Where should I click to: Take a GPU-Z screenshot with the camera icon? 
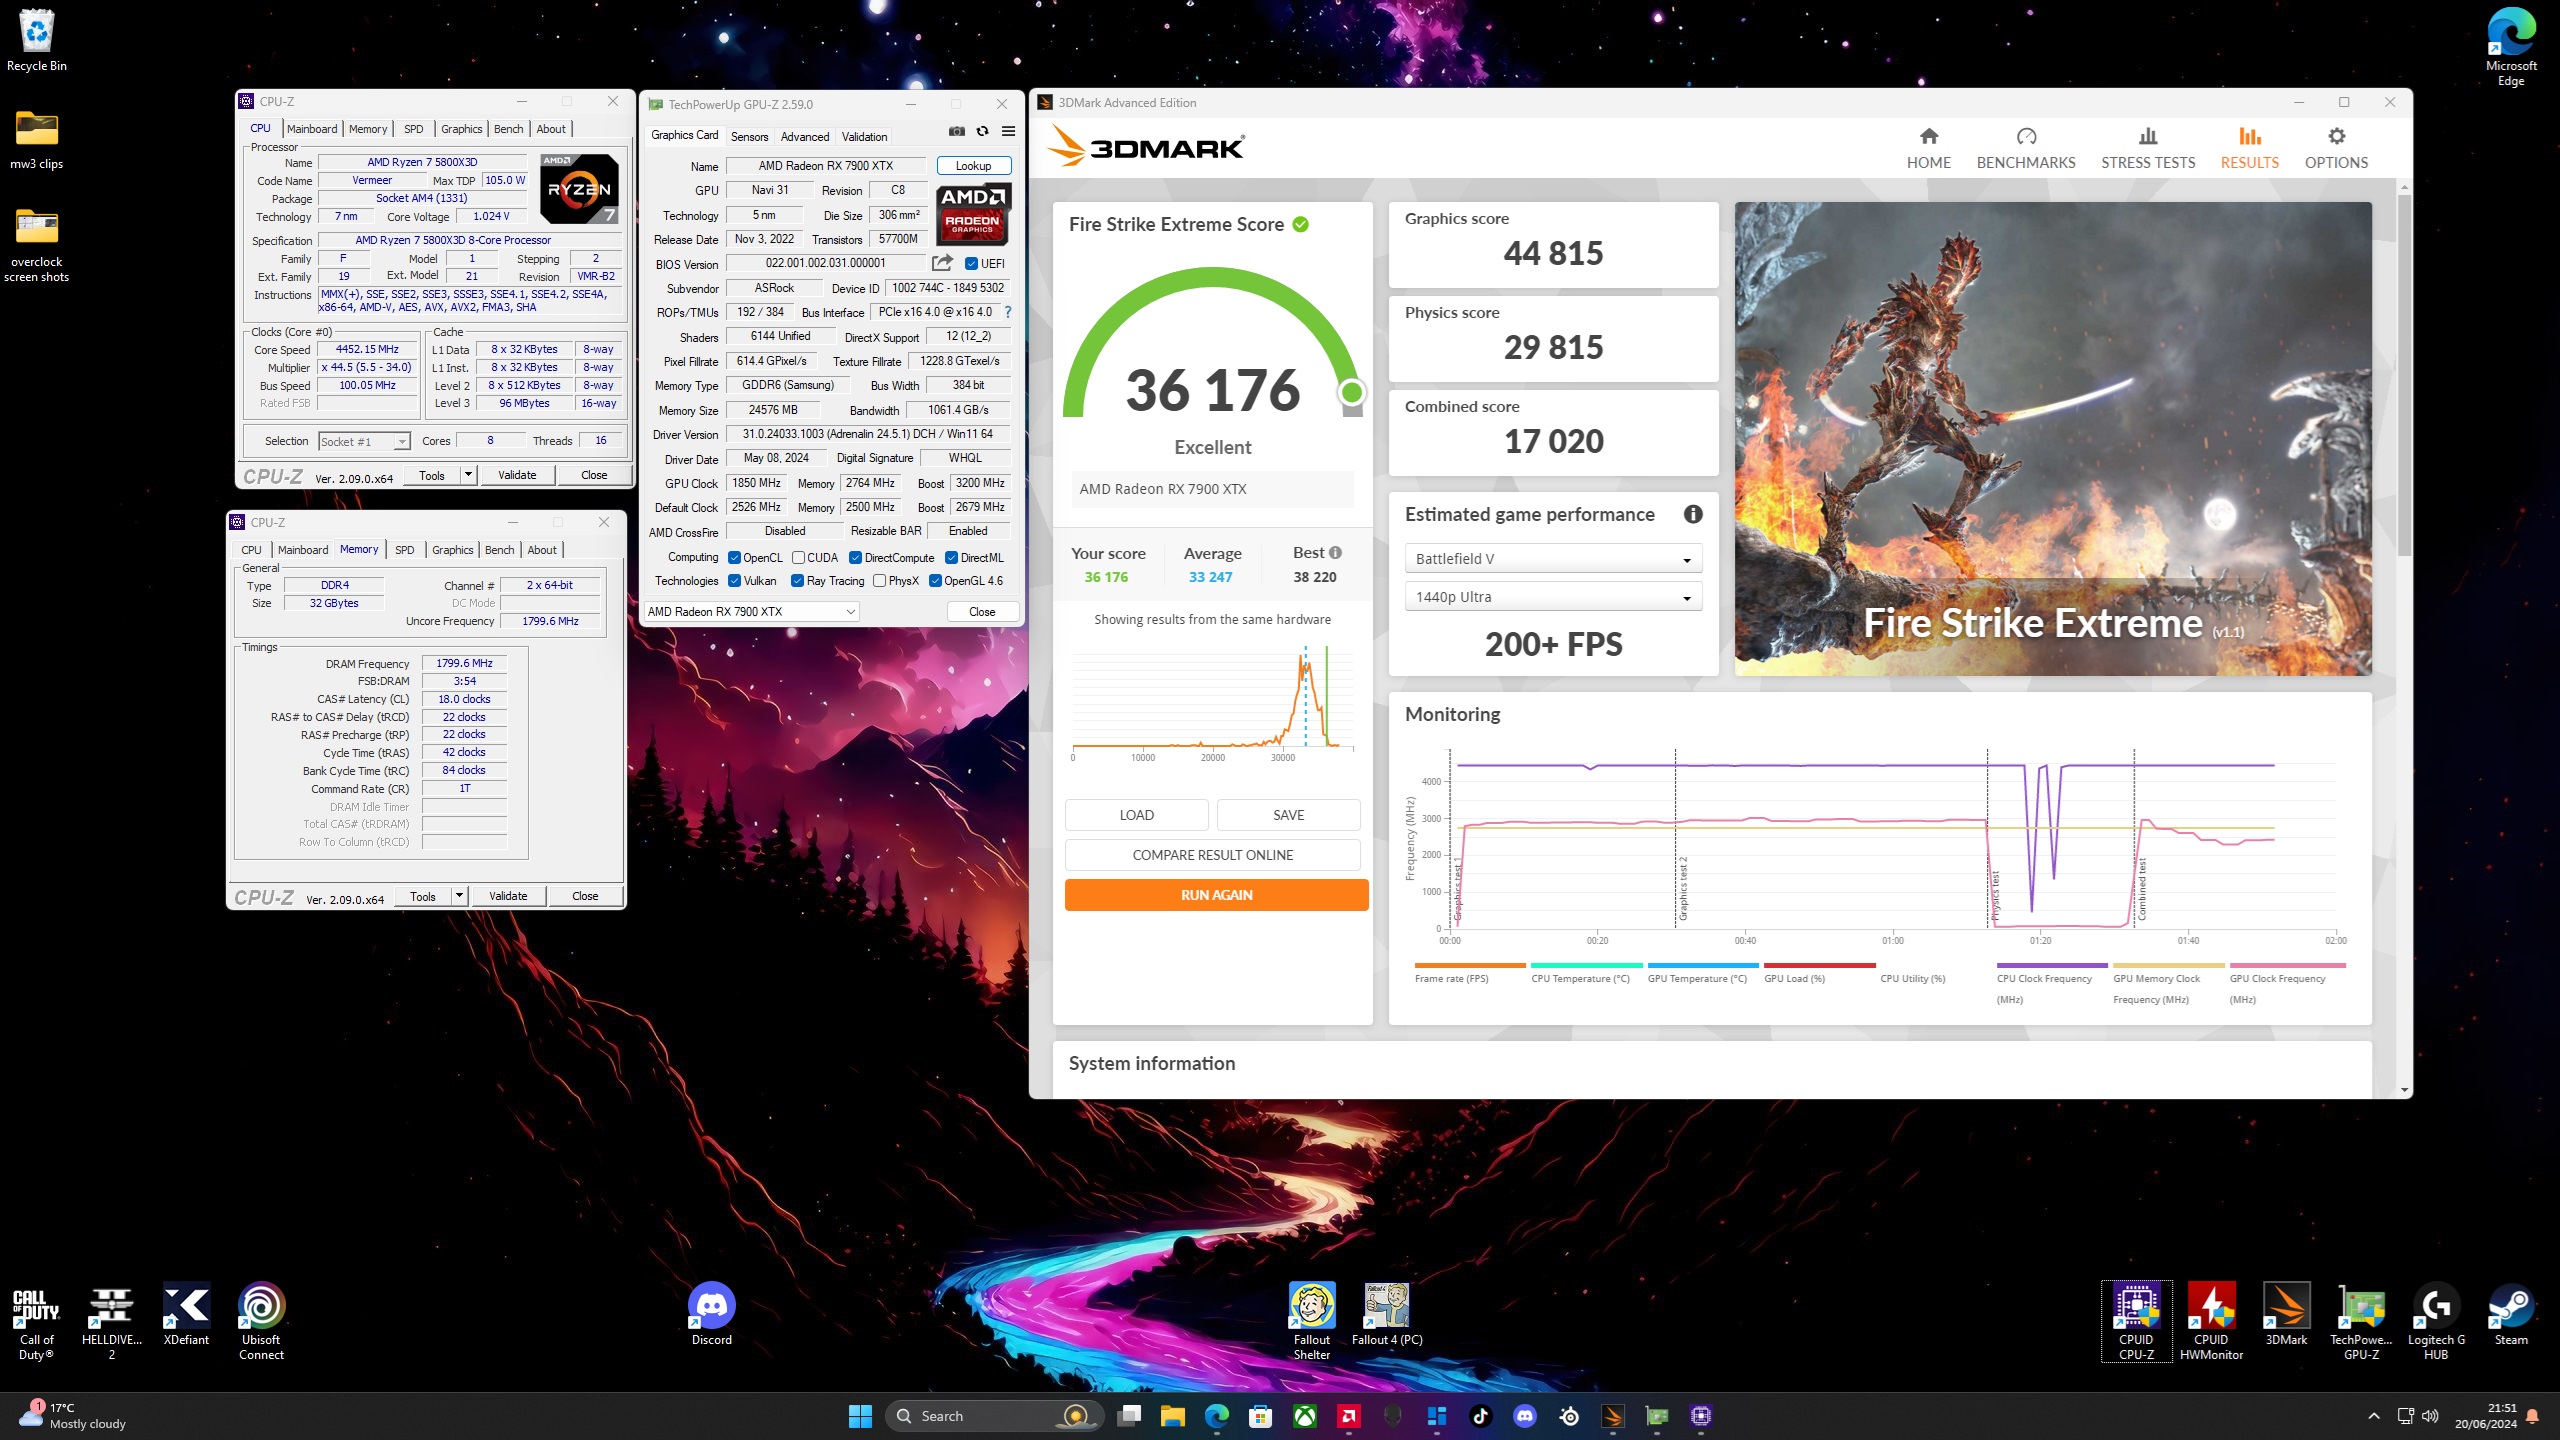point(957,132)
